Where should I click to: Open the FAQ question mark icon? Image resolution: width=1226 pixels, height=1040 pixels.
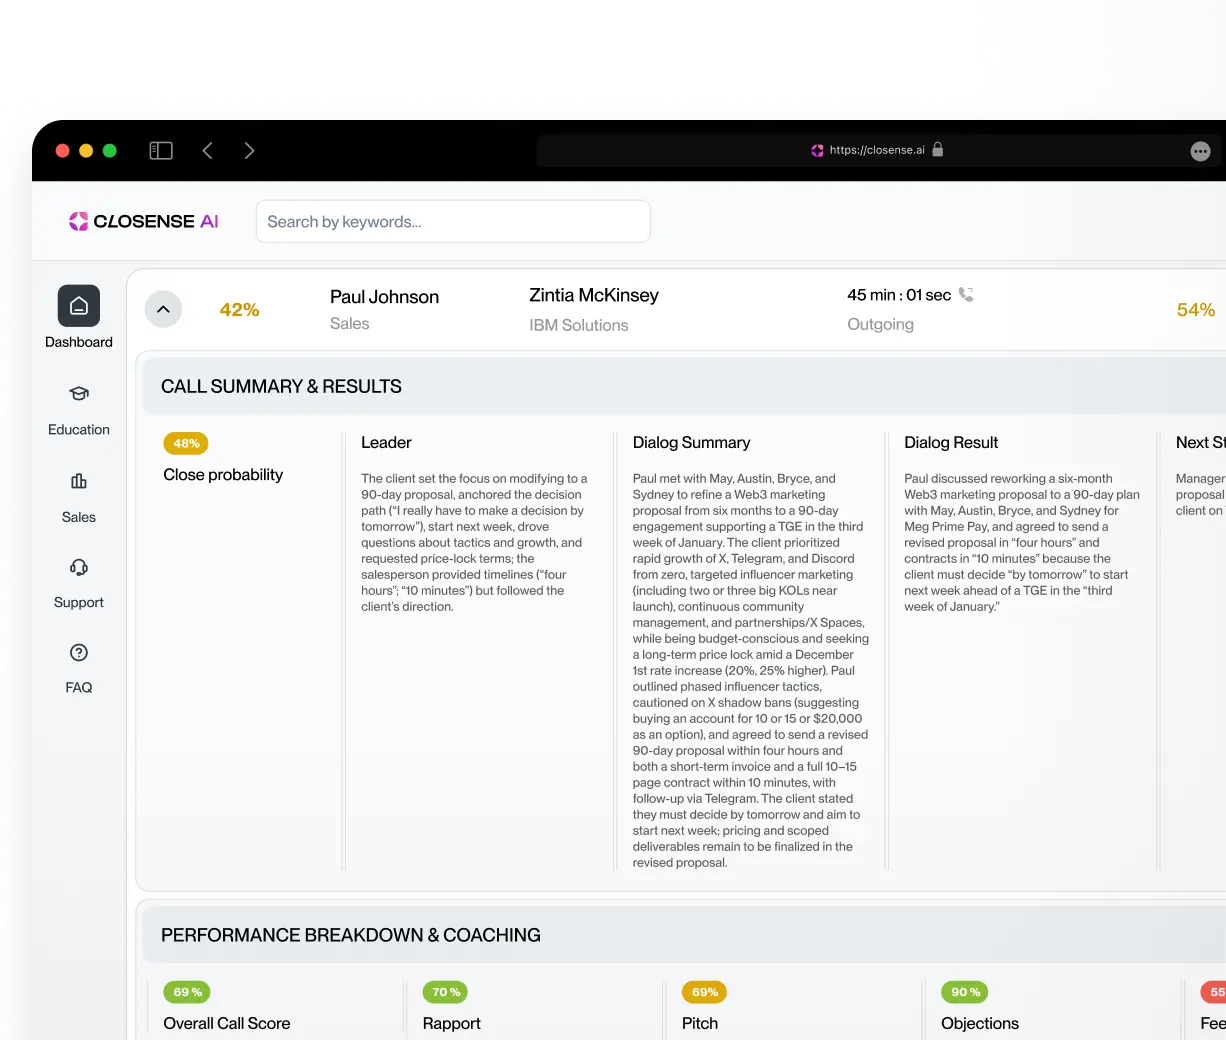pyautogui.click(x=79, y=653)
